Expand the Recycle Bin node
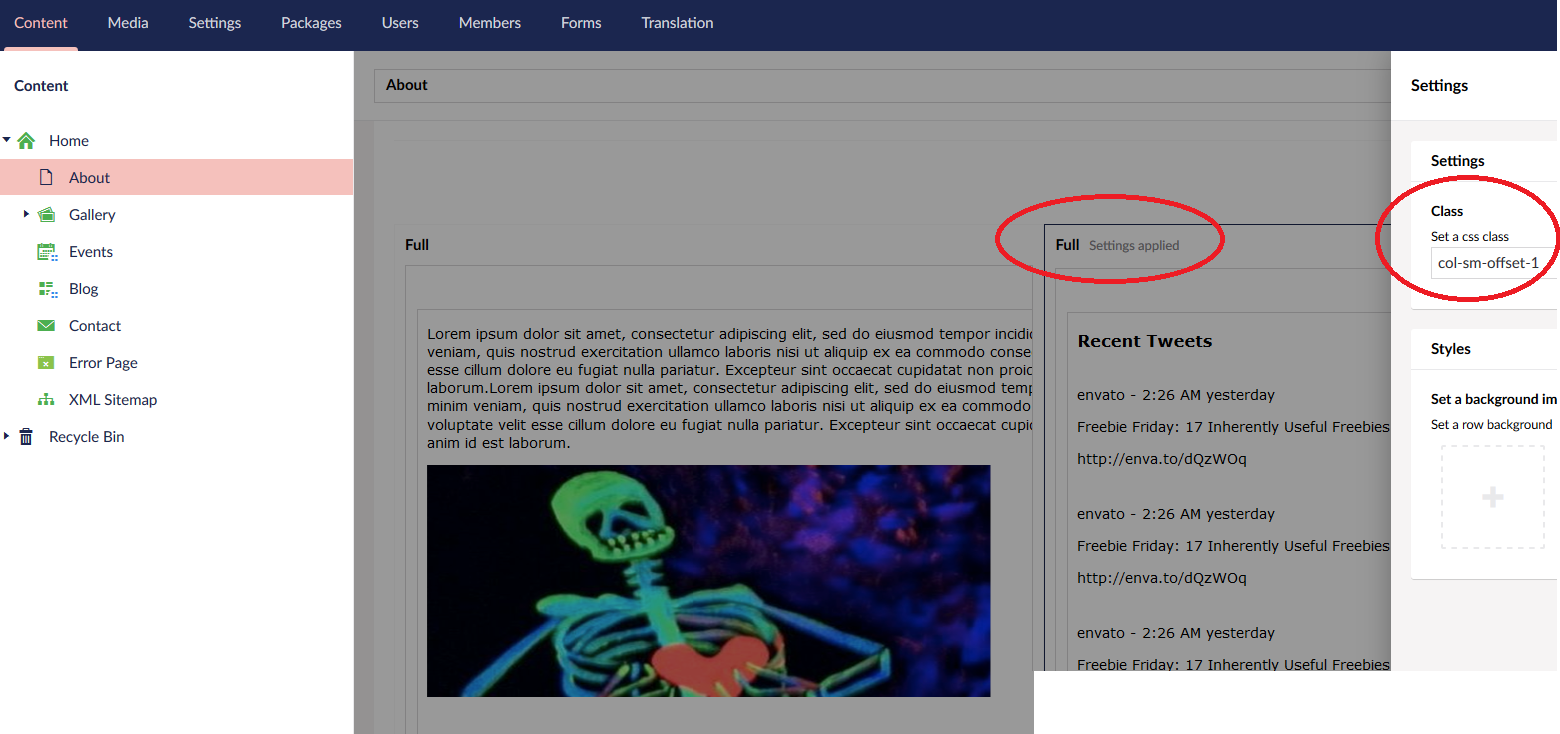Screen dimensions: 1560x734 coord(7,436)
